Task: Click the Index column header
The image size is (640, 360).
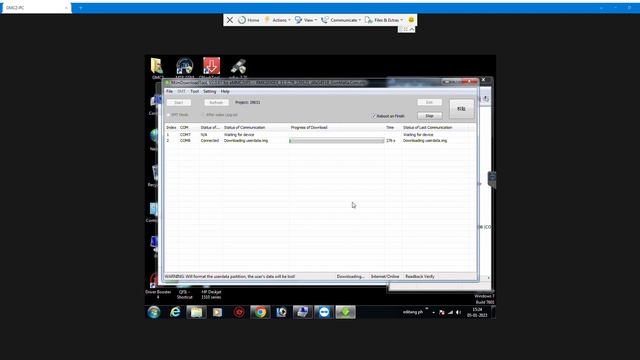Action: click(171, 128)
